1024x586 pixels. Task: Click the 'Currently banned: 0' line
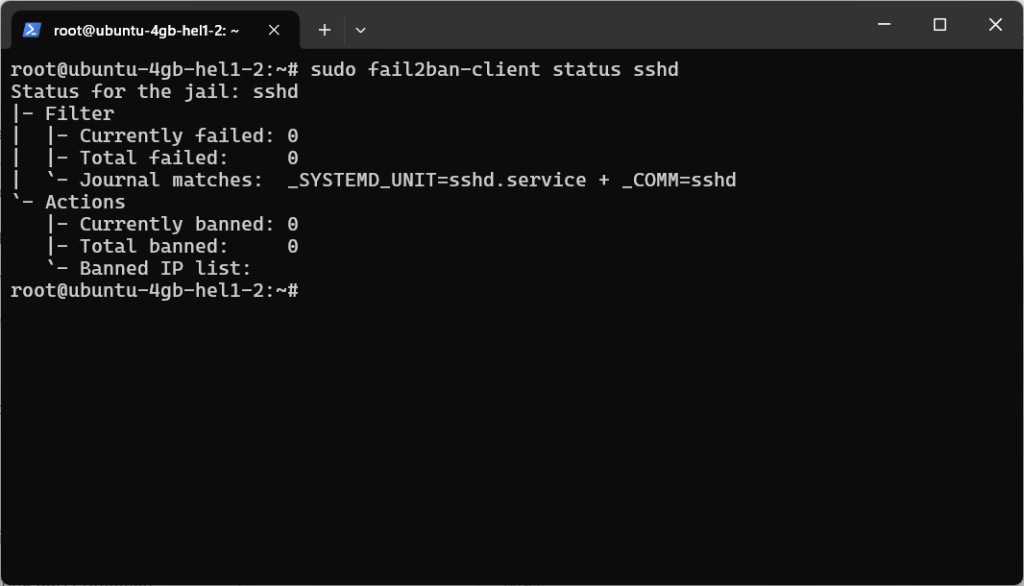click(x=188, y=224)
